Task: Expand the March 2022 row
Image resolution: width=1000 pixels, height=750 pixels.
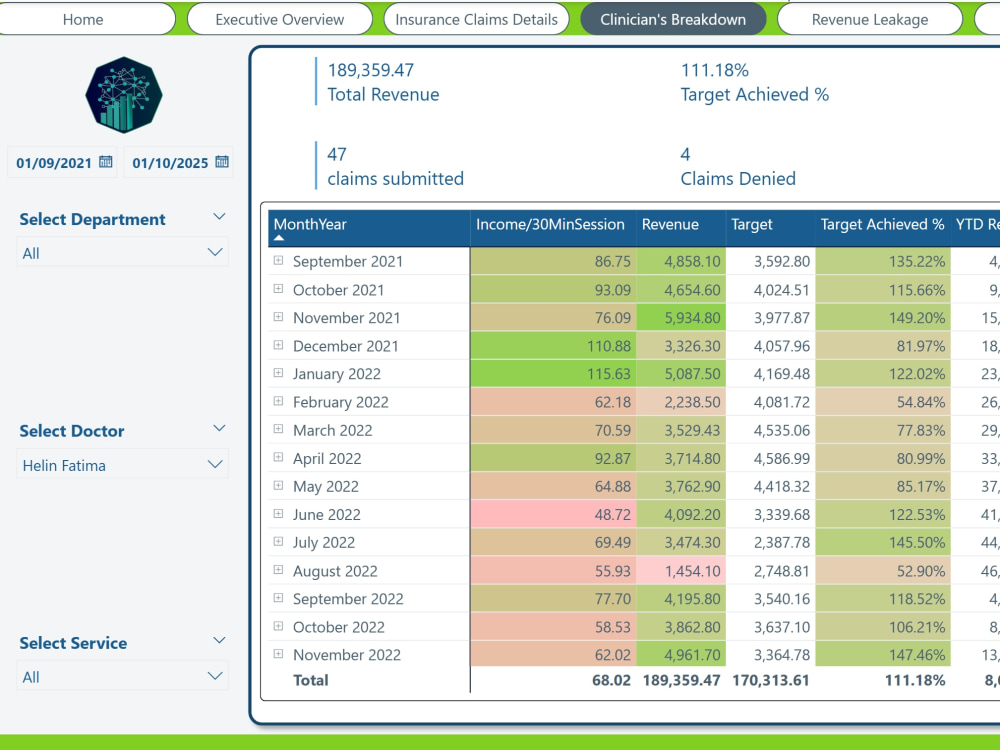Action: coord(278,429)
